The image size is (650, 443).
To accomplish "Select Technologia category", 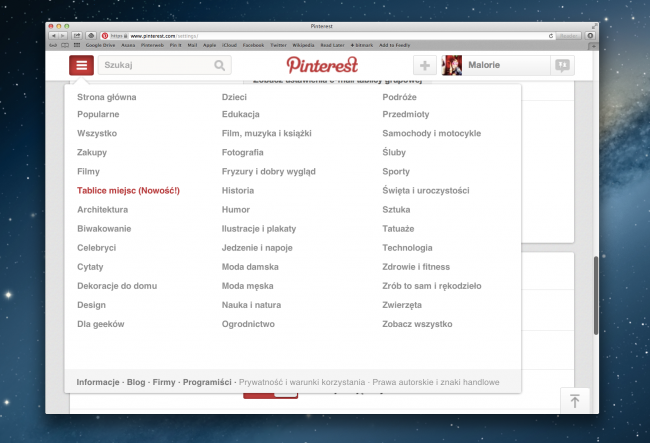I will (407, 248).
